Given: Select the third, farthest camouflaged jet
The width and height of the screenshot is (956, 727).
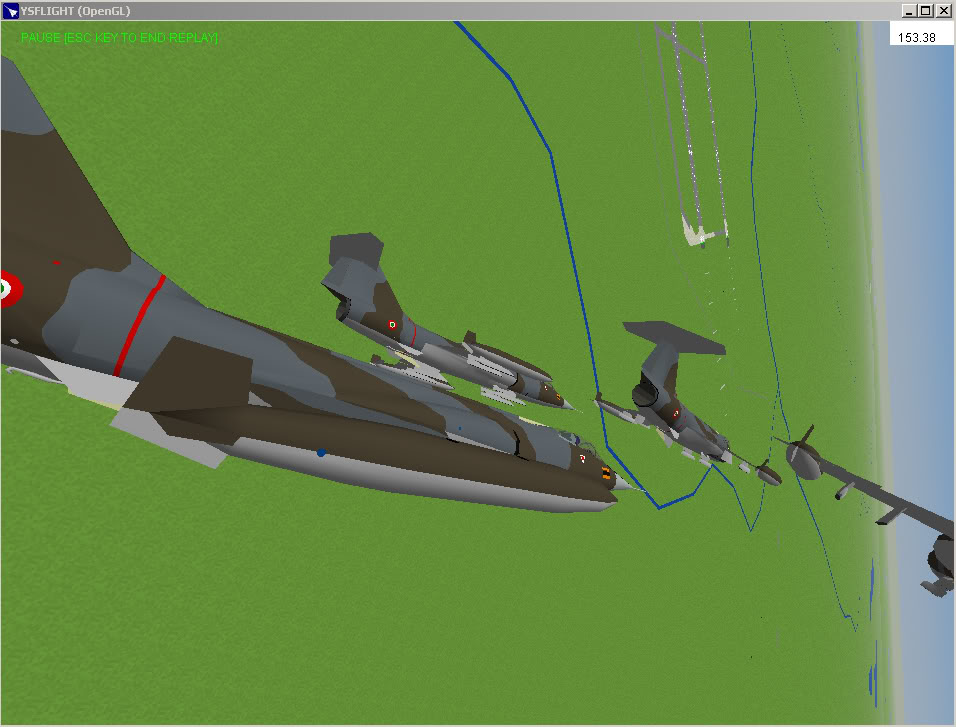Looking at the screenshot, I should click(670, 400).
